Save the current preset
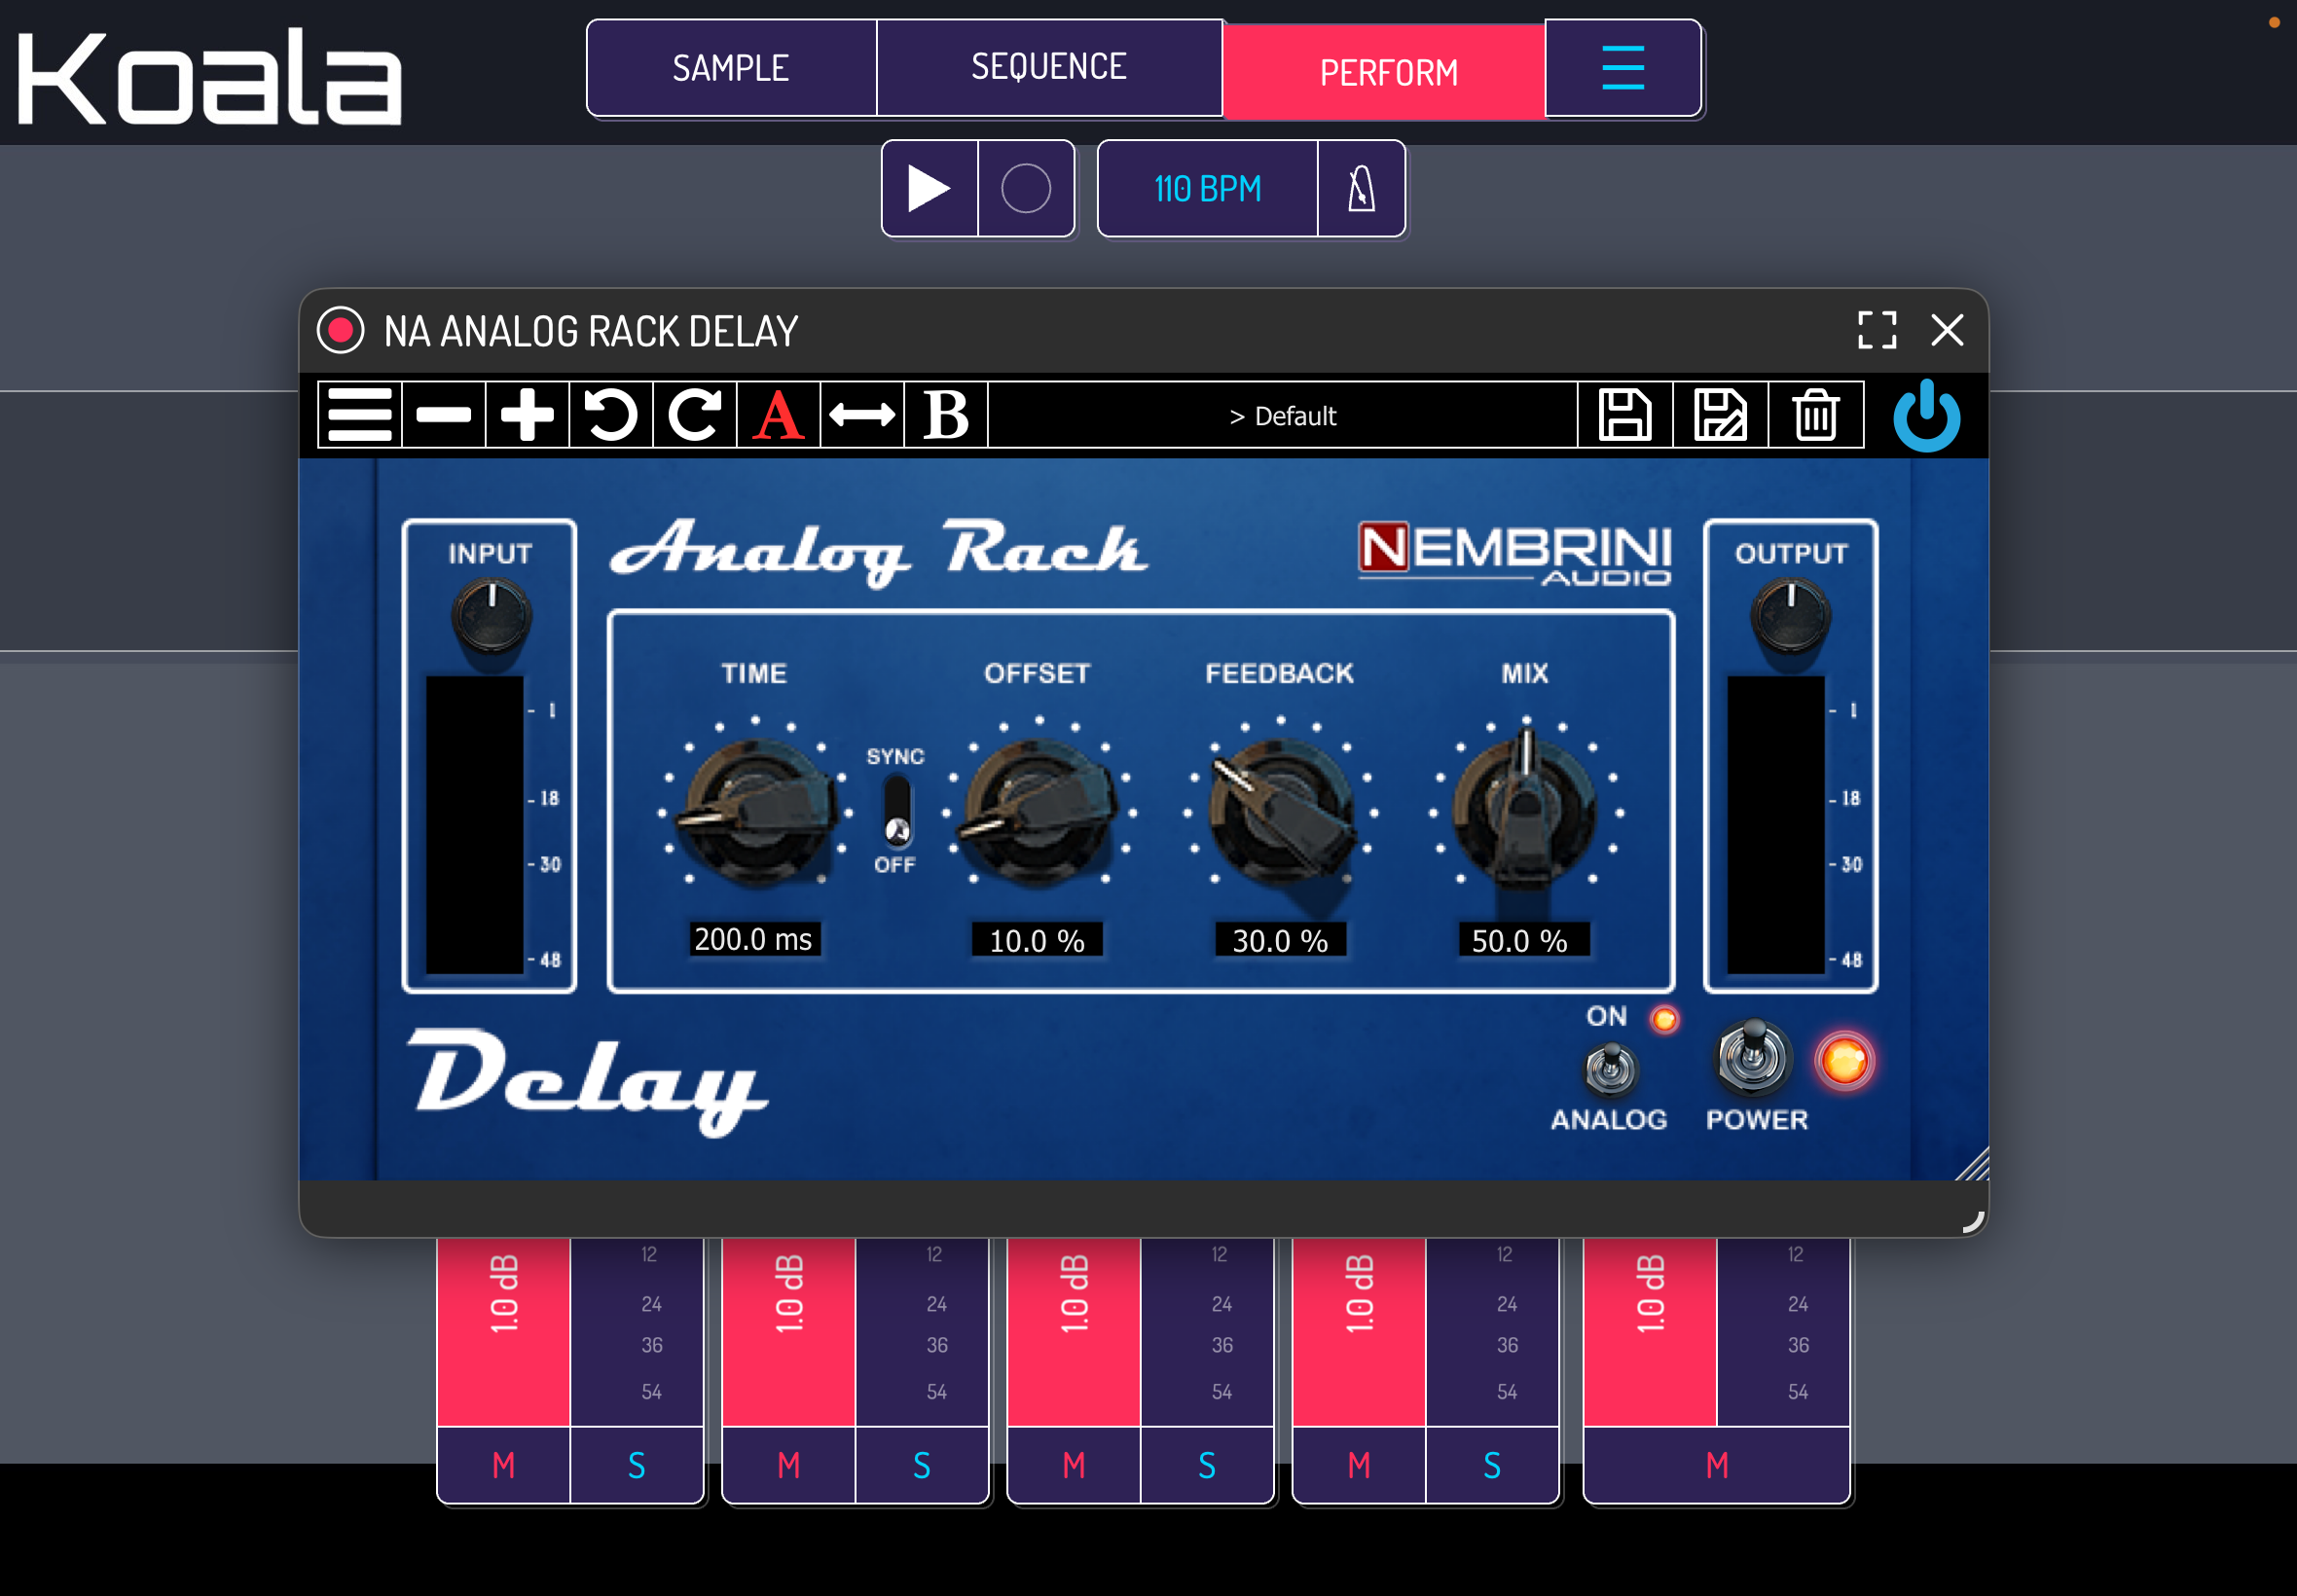Viewport: 2297px width, 1596px height. (1625, 415)
